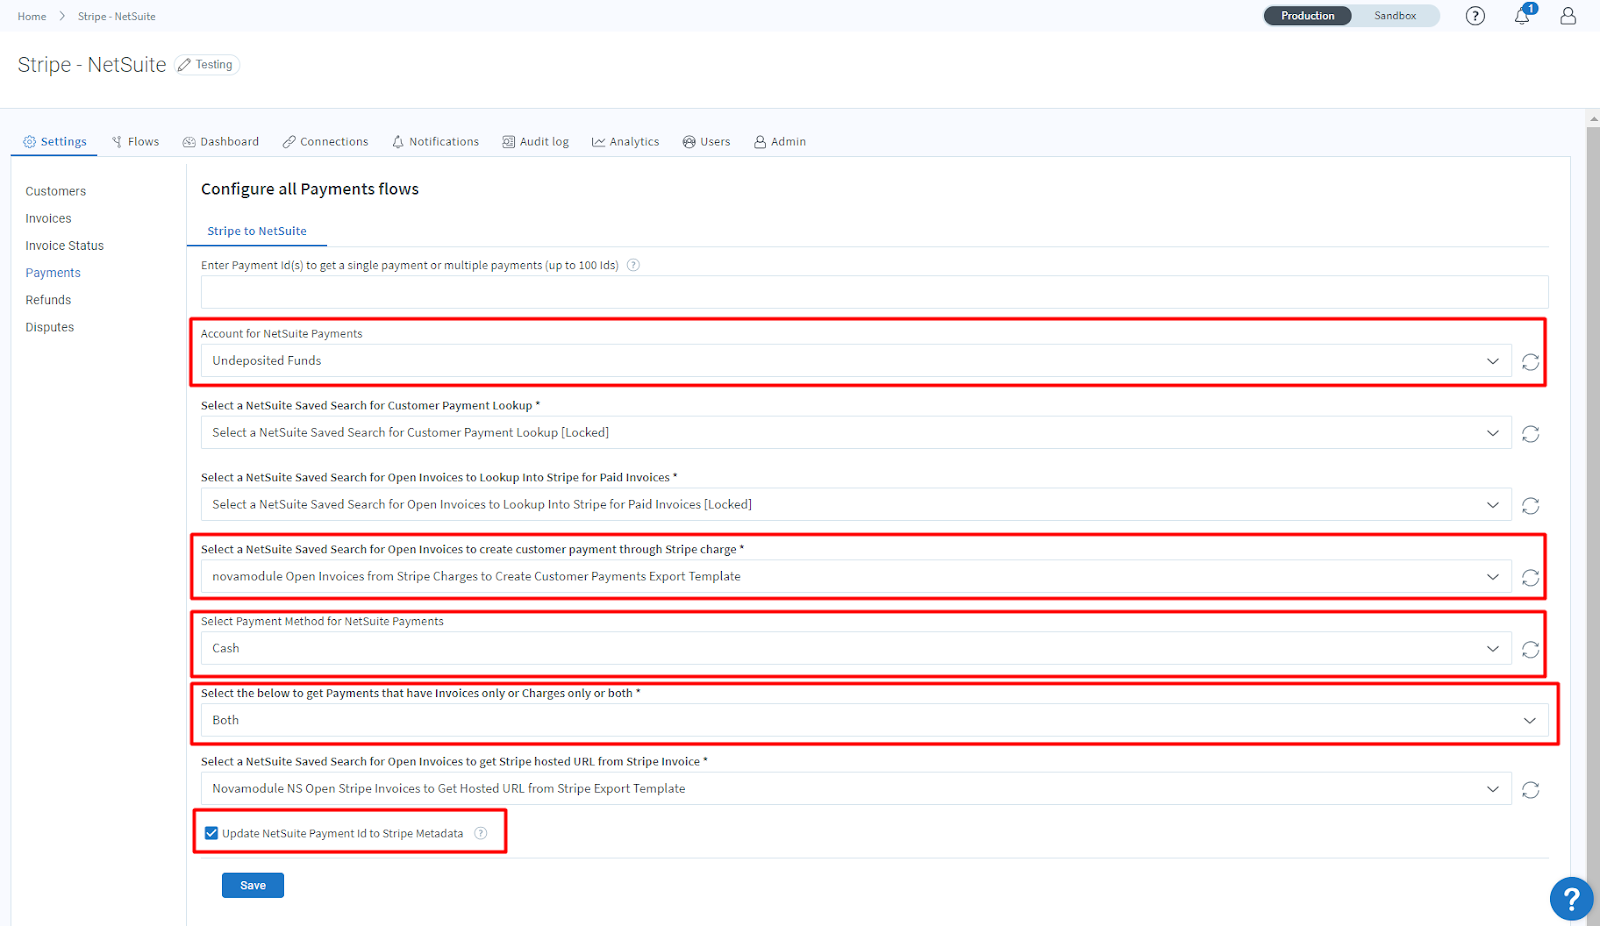Select the Stripe to NetSuite sub-tab

pyautogui.click(x=257, y=231)
